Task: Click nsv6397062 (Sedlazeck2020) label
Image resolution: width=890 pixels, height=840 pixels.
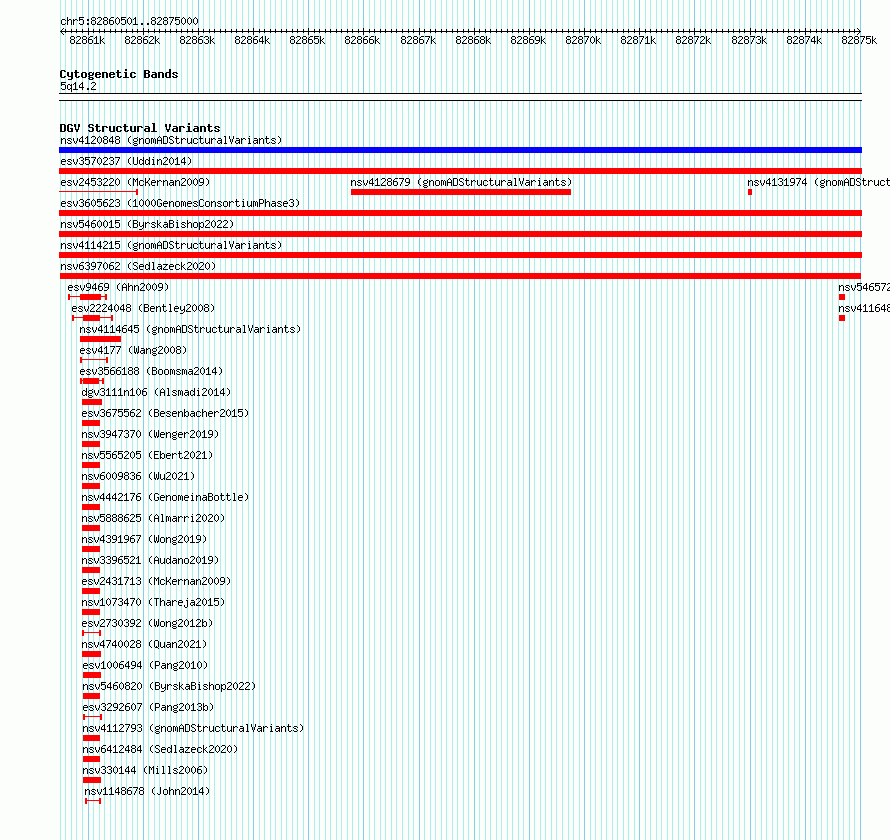Action: point(138,266)
